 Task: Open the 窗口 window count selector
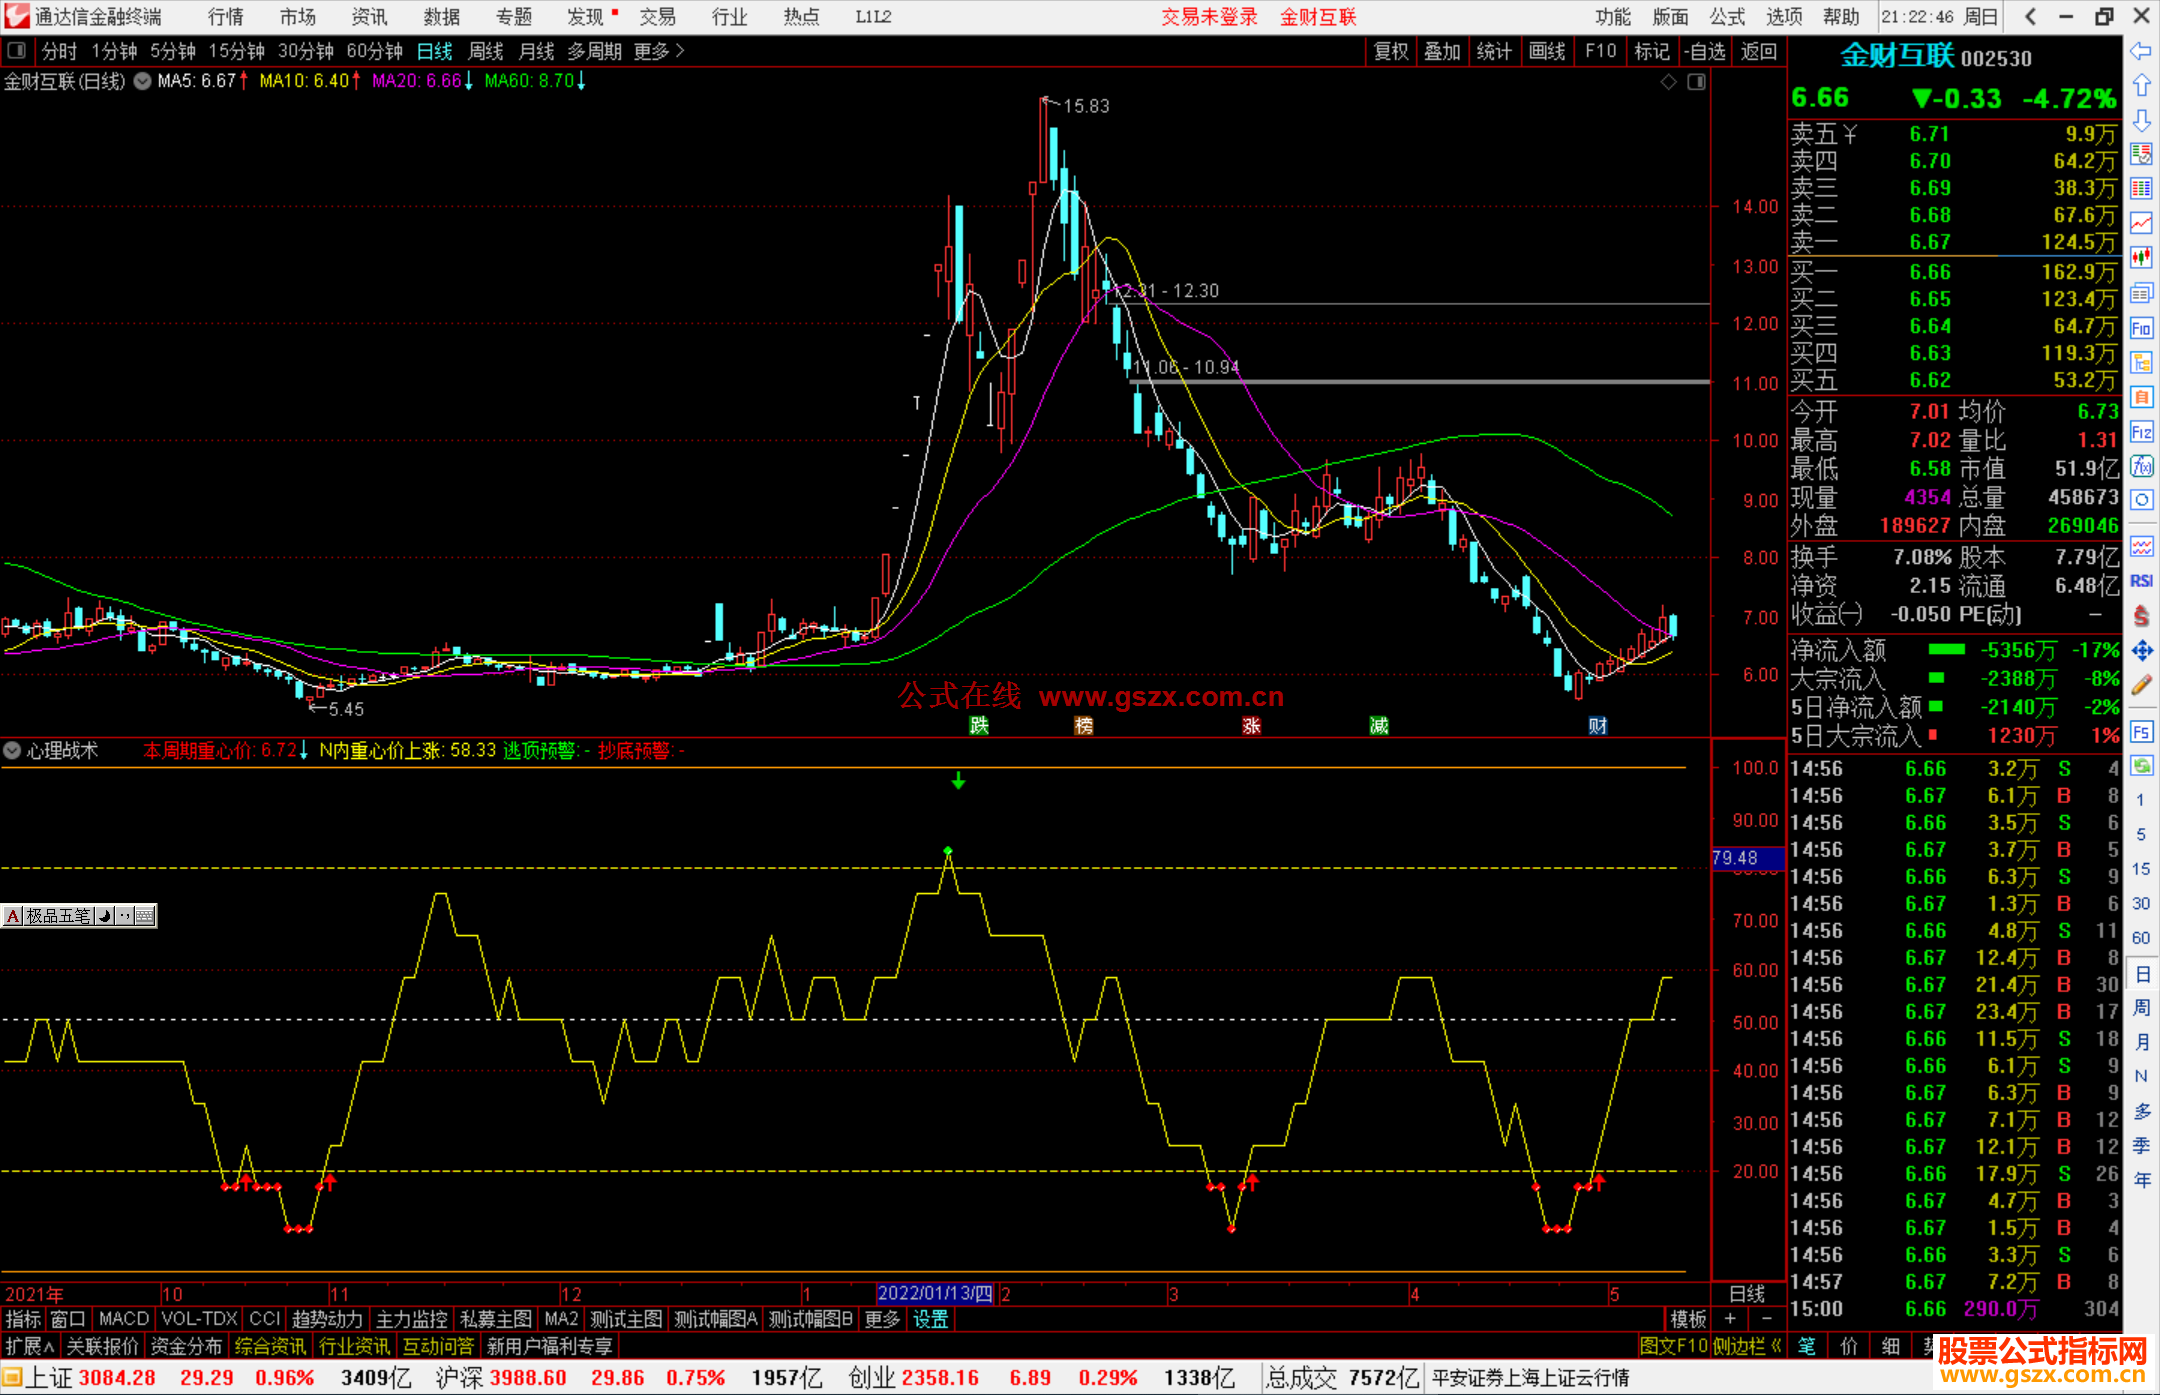pos(68,1319)
